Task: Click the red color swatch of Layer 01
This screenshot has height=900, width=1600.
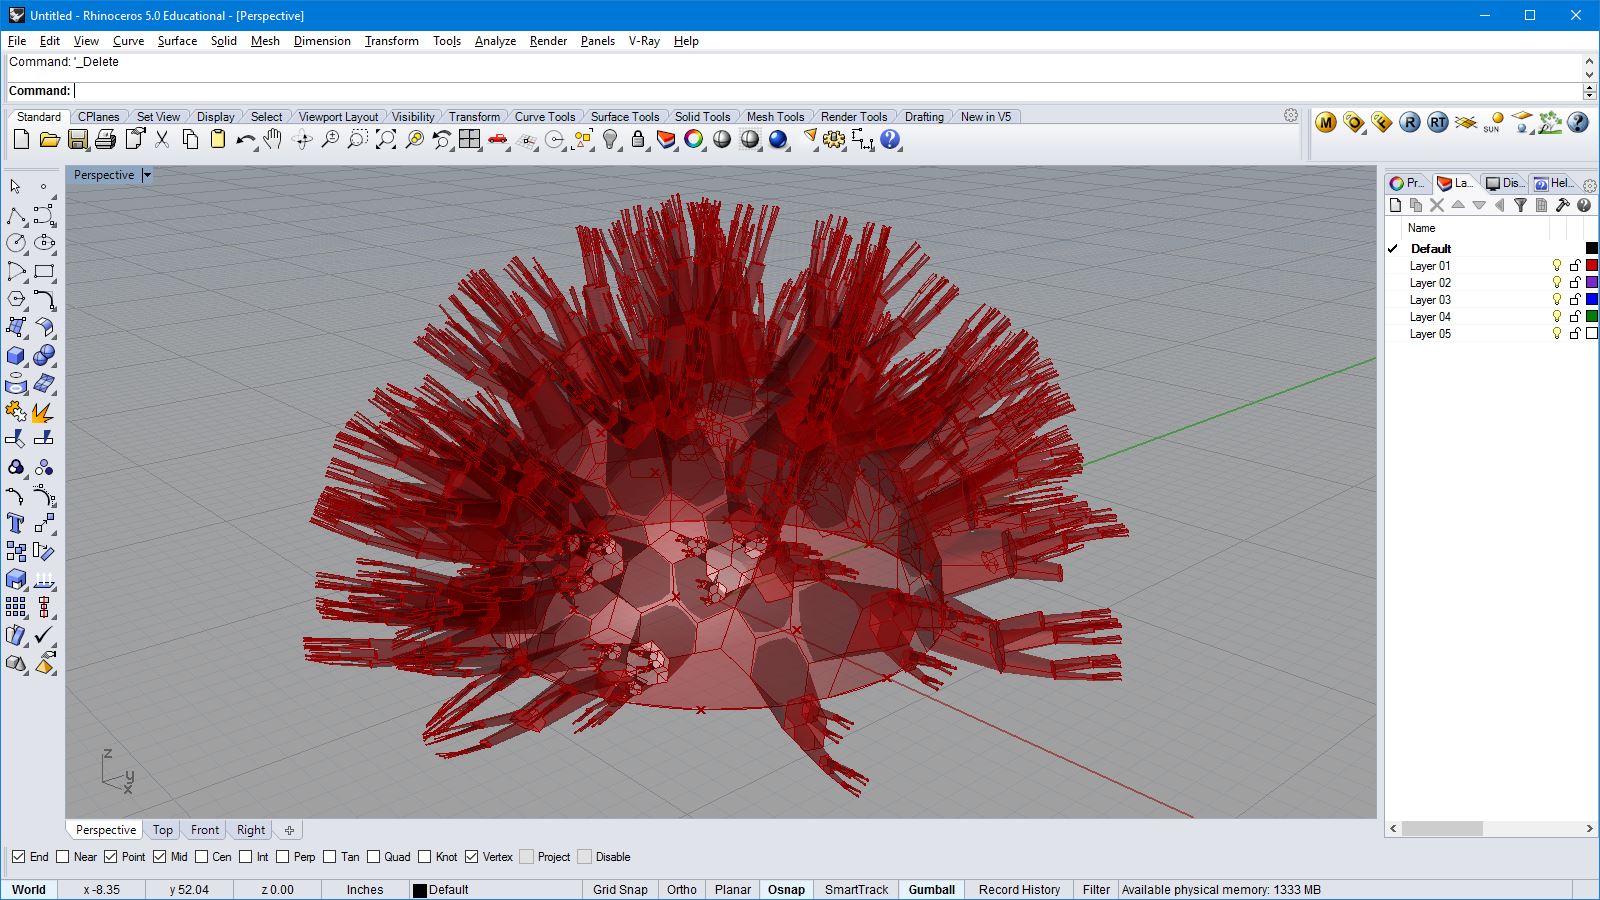Action: (1592, 266)
